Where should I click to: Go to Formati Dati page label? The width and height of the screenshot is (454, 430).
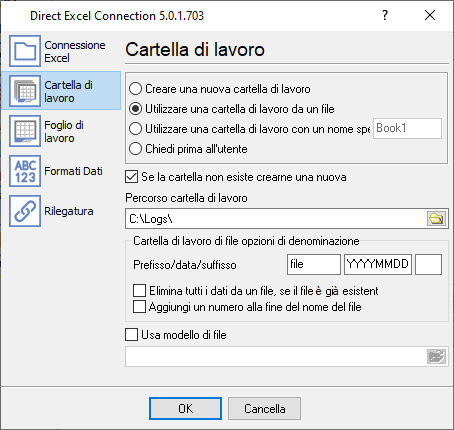(73, 171)
